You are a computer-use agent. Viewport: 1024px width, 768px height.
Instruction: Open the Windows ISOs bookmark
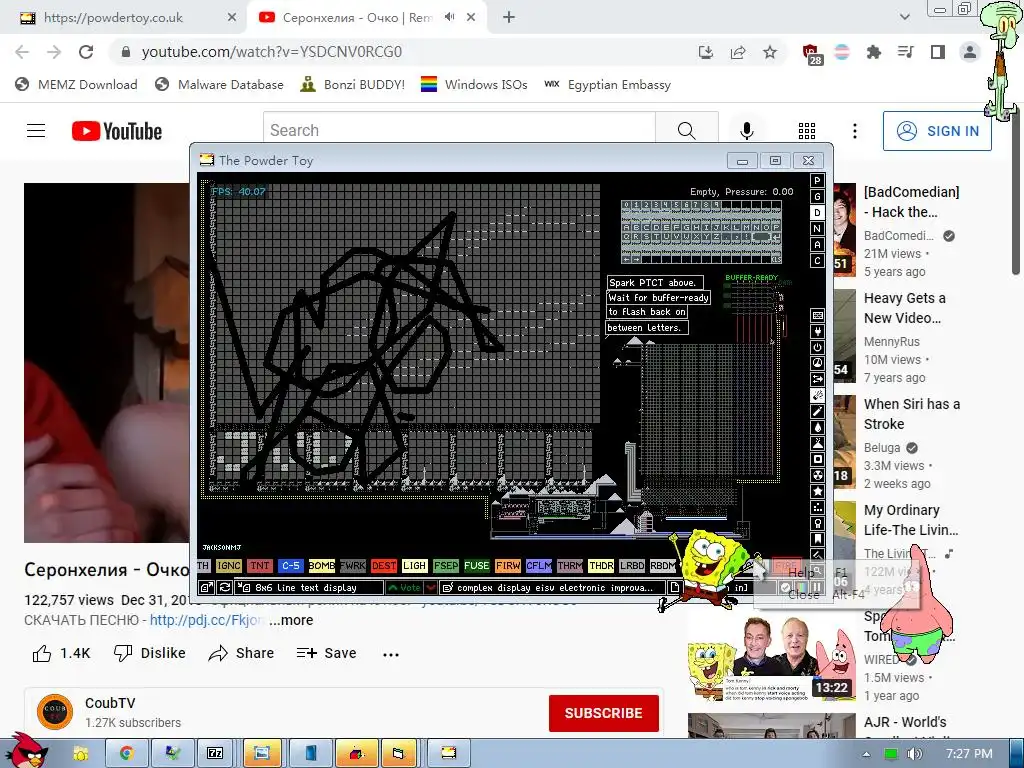pyautogui.click(x=474, y=85)
